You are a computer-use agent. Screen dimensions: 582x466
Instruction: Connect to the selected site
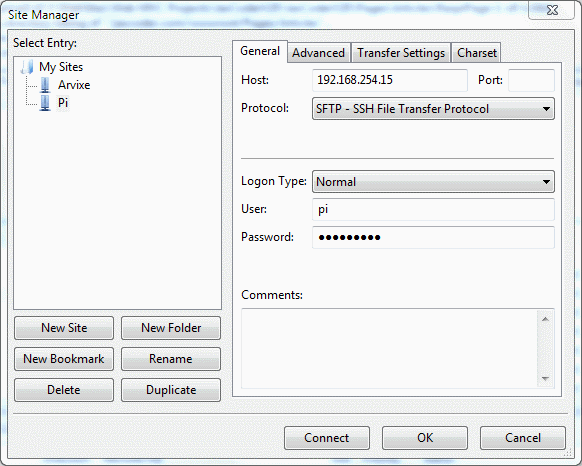pyautogui.click(x=327, y=438)
